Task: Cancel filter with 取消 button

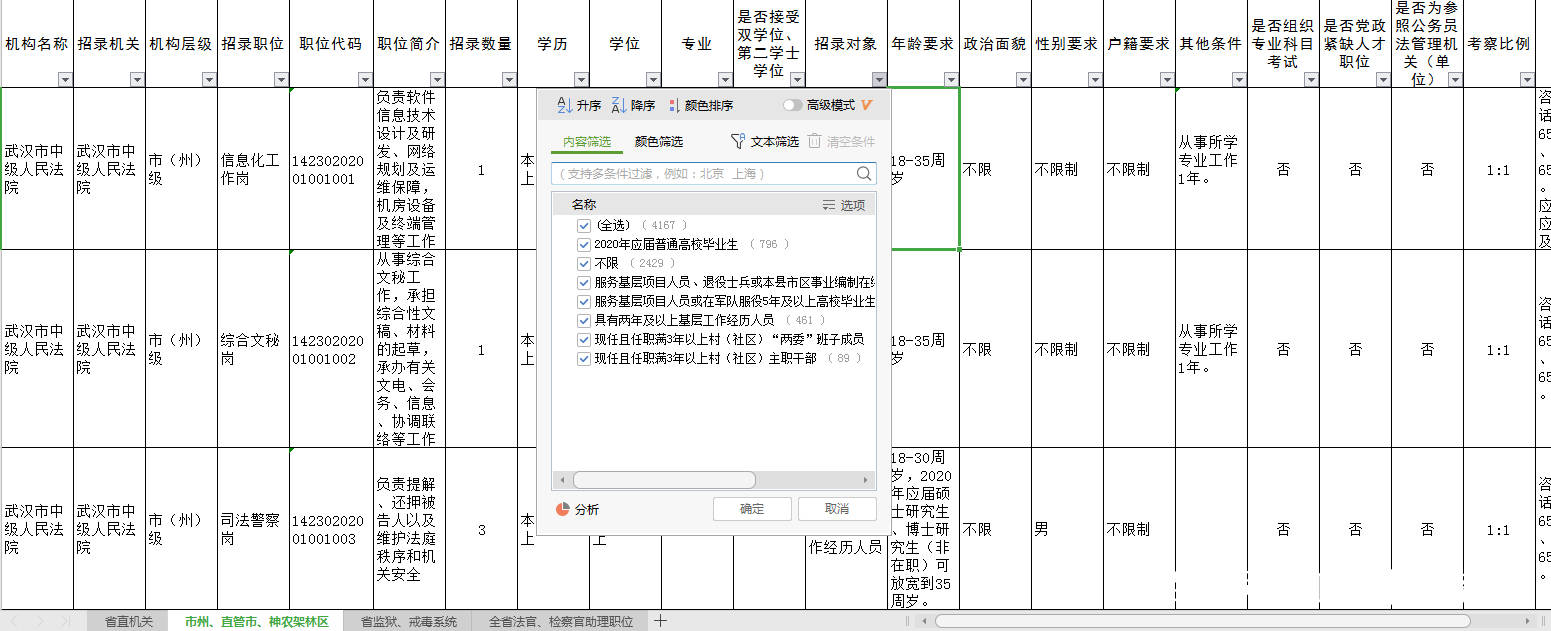Action: coord(837,509)
